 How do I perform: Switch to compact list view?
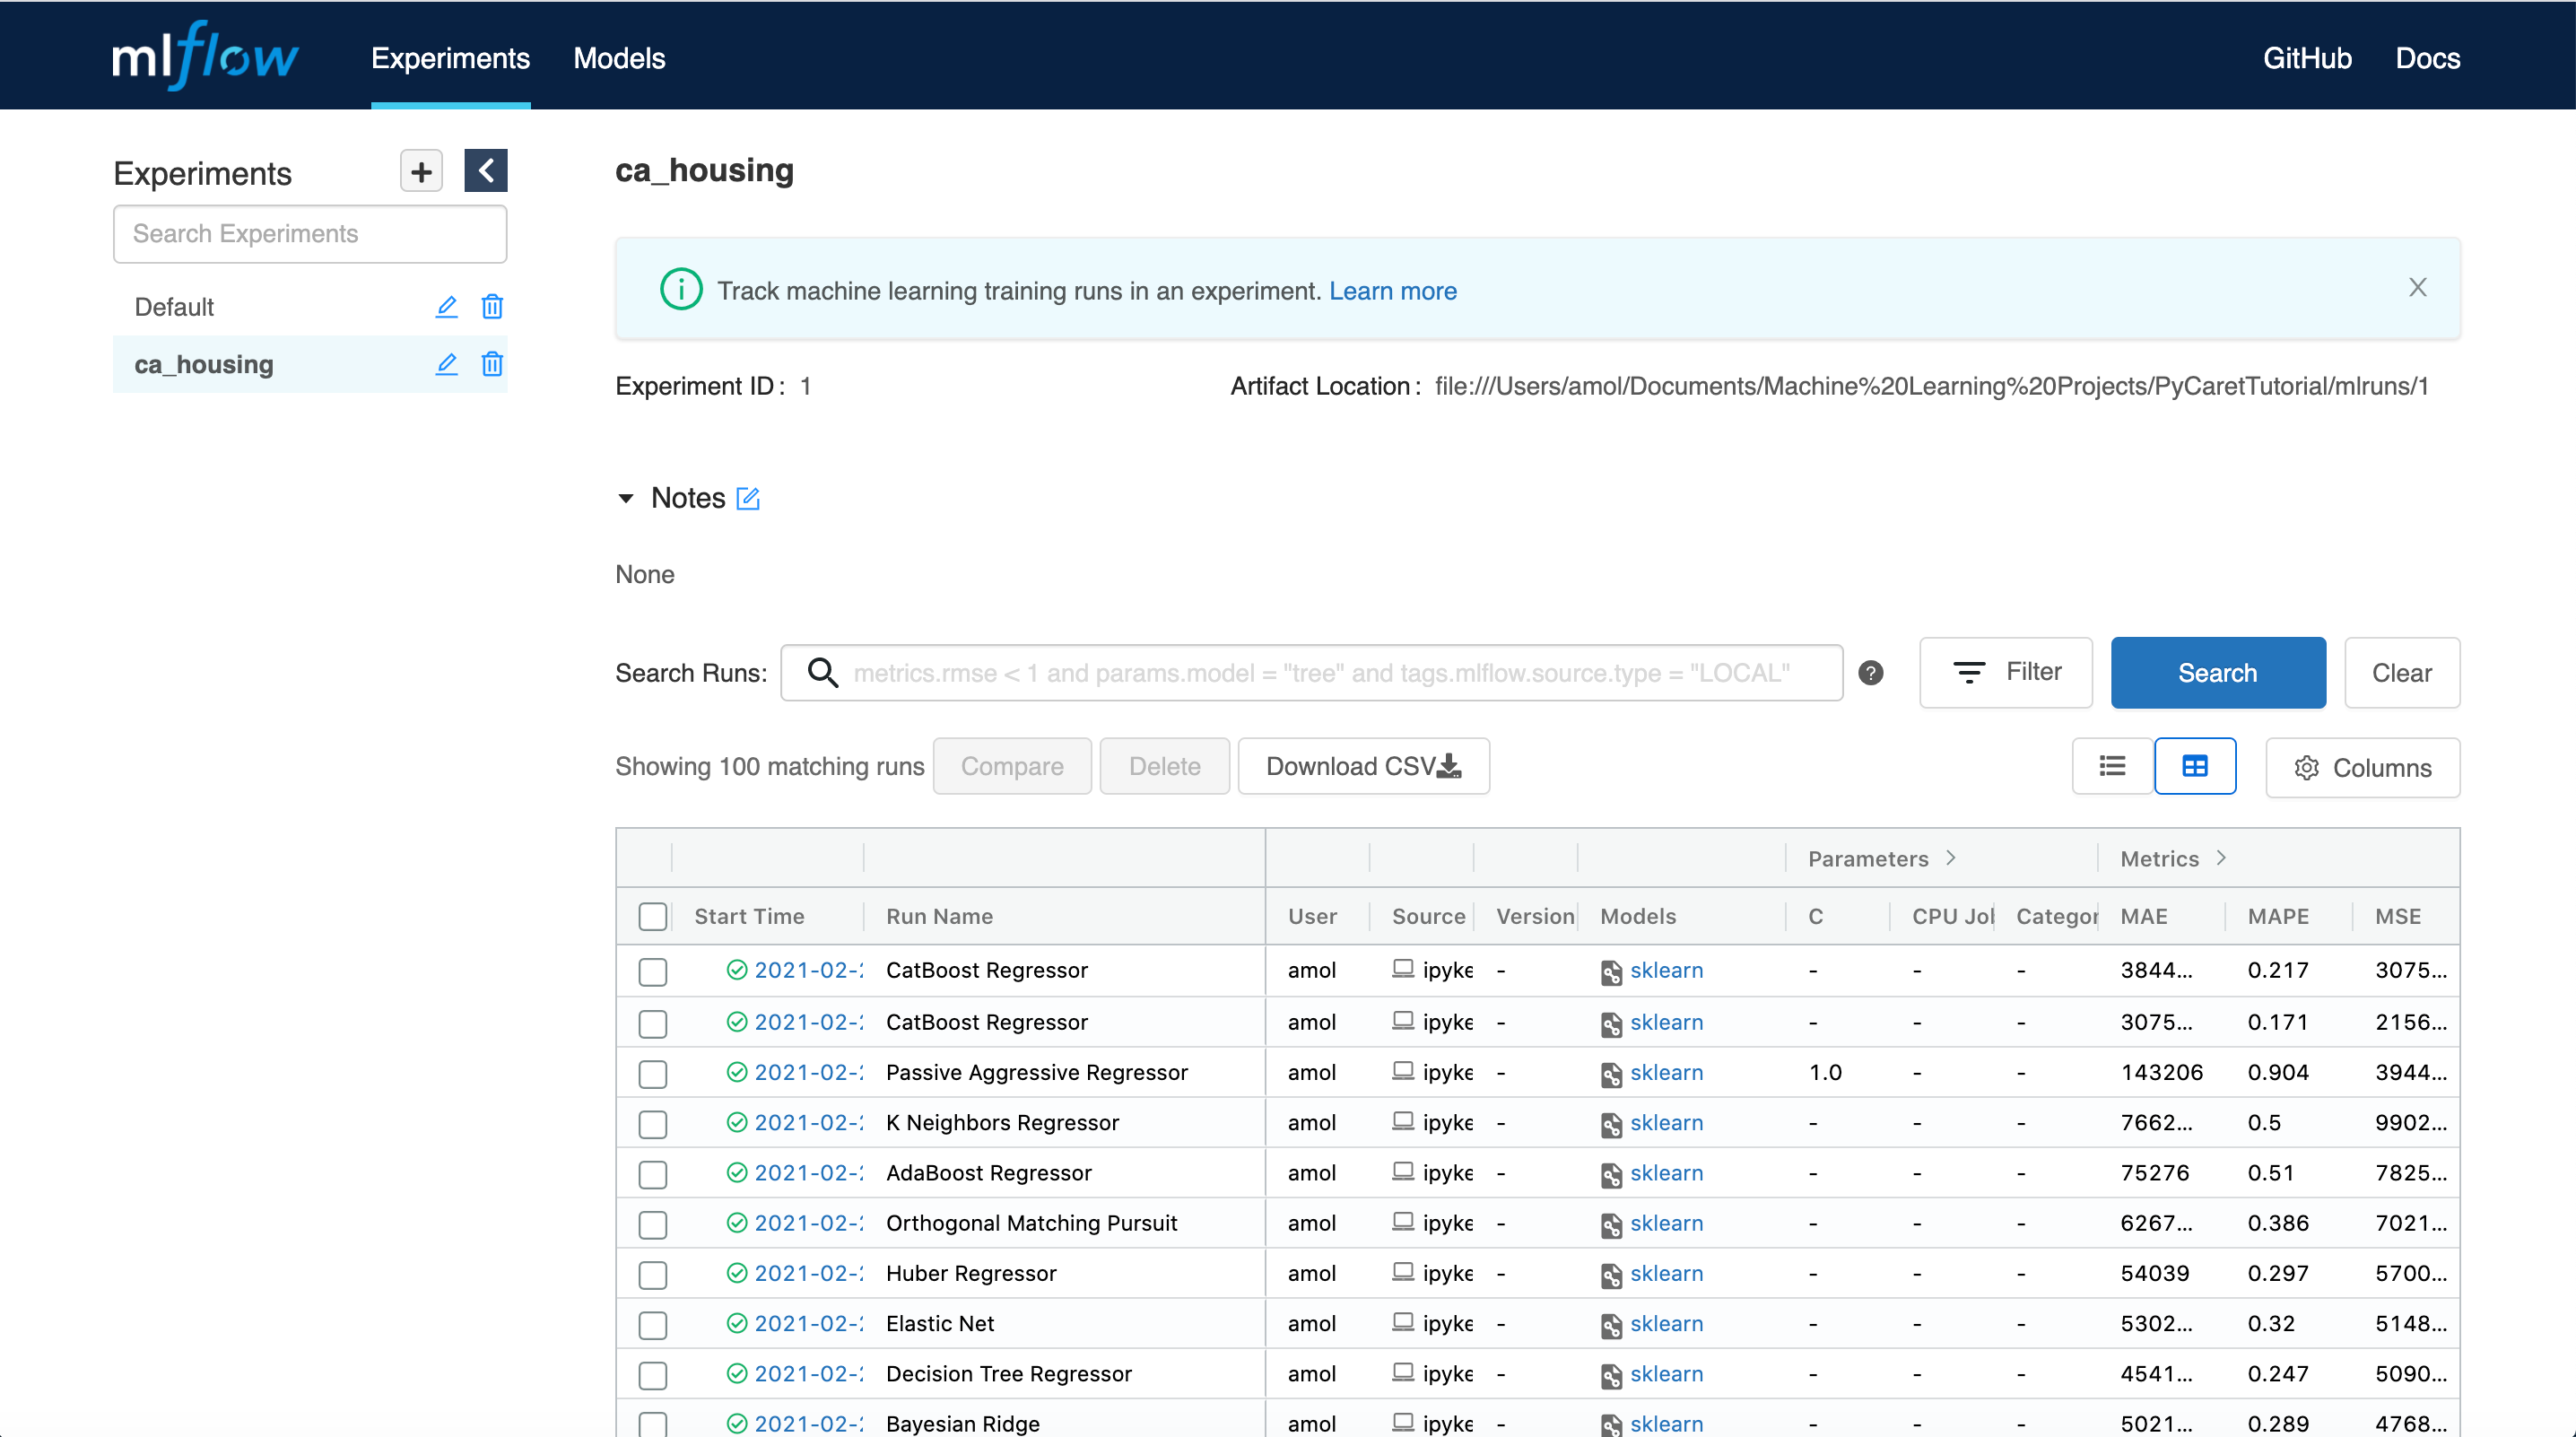click(2113, 766)
